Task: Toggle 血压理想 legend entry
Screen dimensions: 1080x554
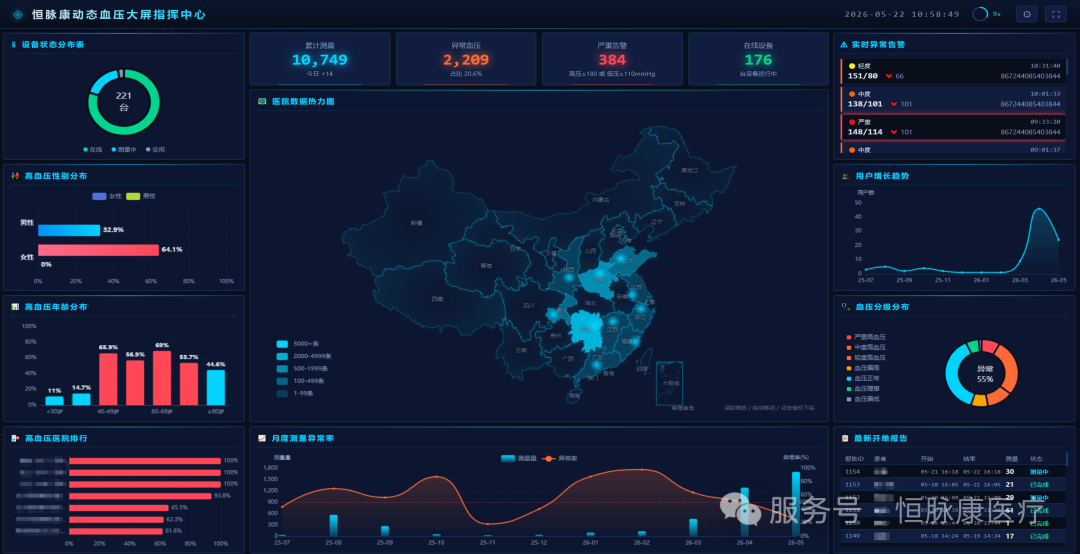Action: (863, 389)
